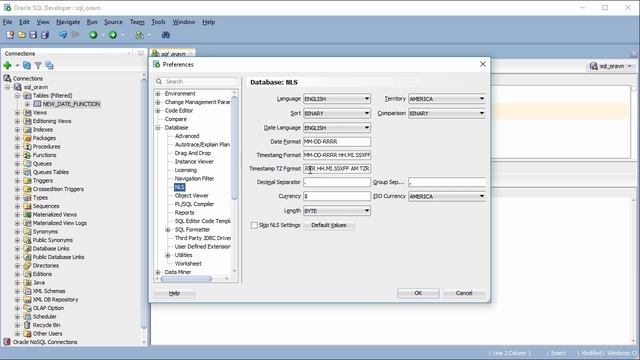Click the Save All toolbar icon

click(44, 35)
